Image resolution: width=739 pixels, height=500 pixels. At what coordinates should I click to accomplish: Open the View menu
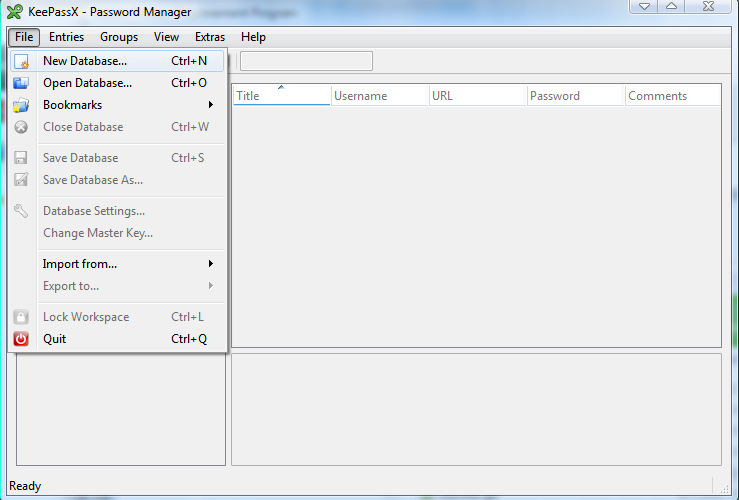tap(166, 37)
